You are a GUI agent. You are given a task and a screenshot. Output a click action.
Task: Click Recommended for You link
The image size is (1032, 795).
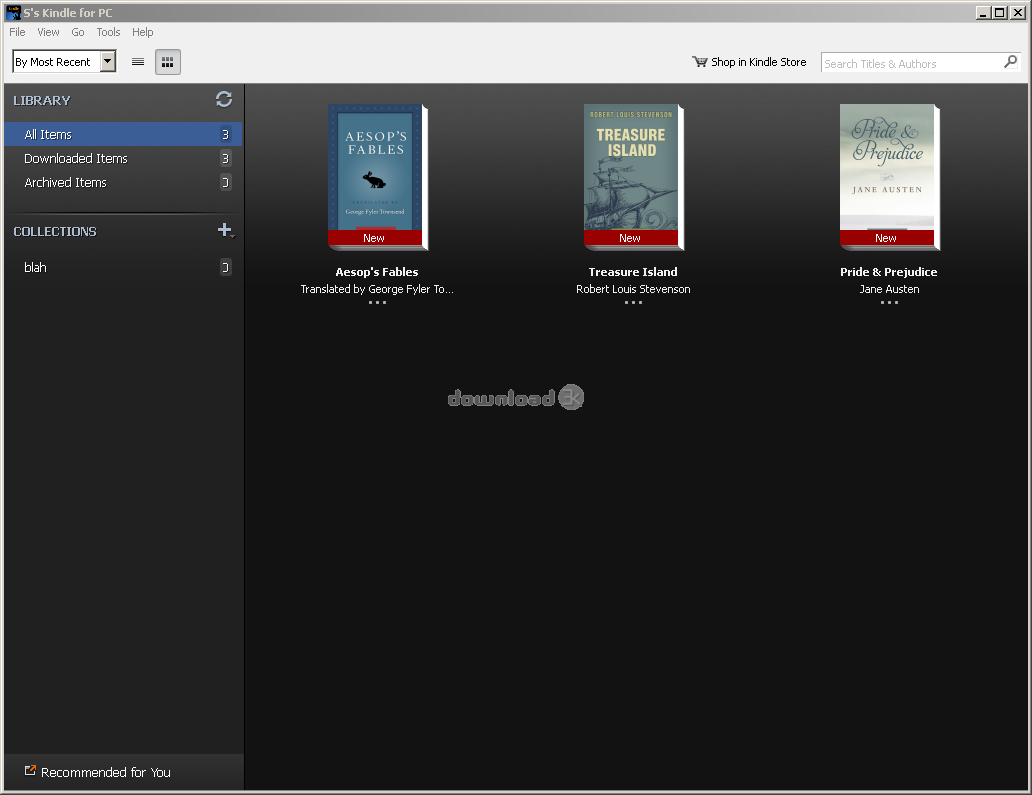[105, 772]
